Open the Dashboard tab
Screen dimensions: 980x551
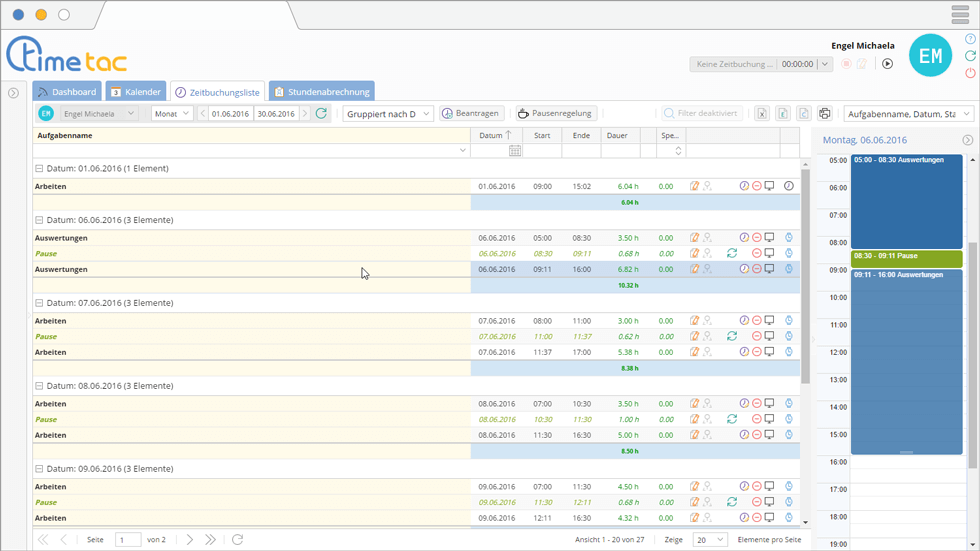point(67,92)
